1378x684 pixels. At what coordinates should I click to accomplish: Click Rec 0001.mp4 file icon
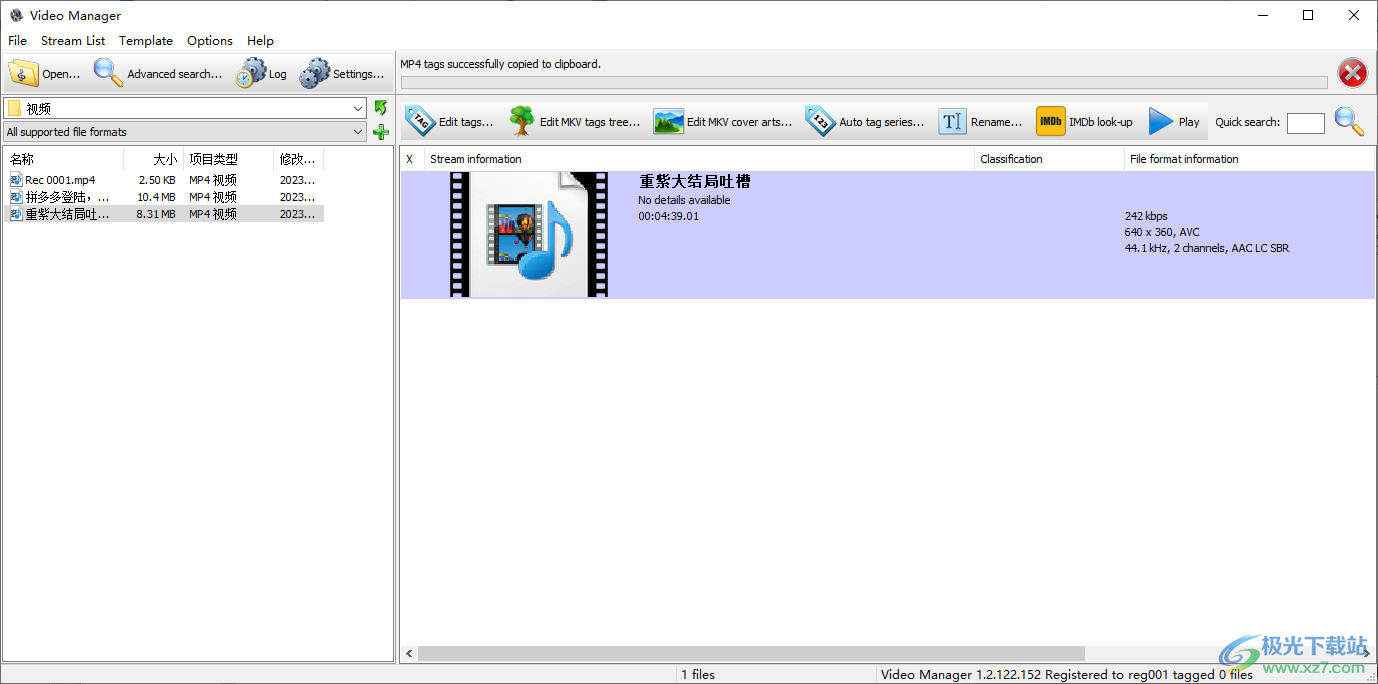pos(16,180)
